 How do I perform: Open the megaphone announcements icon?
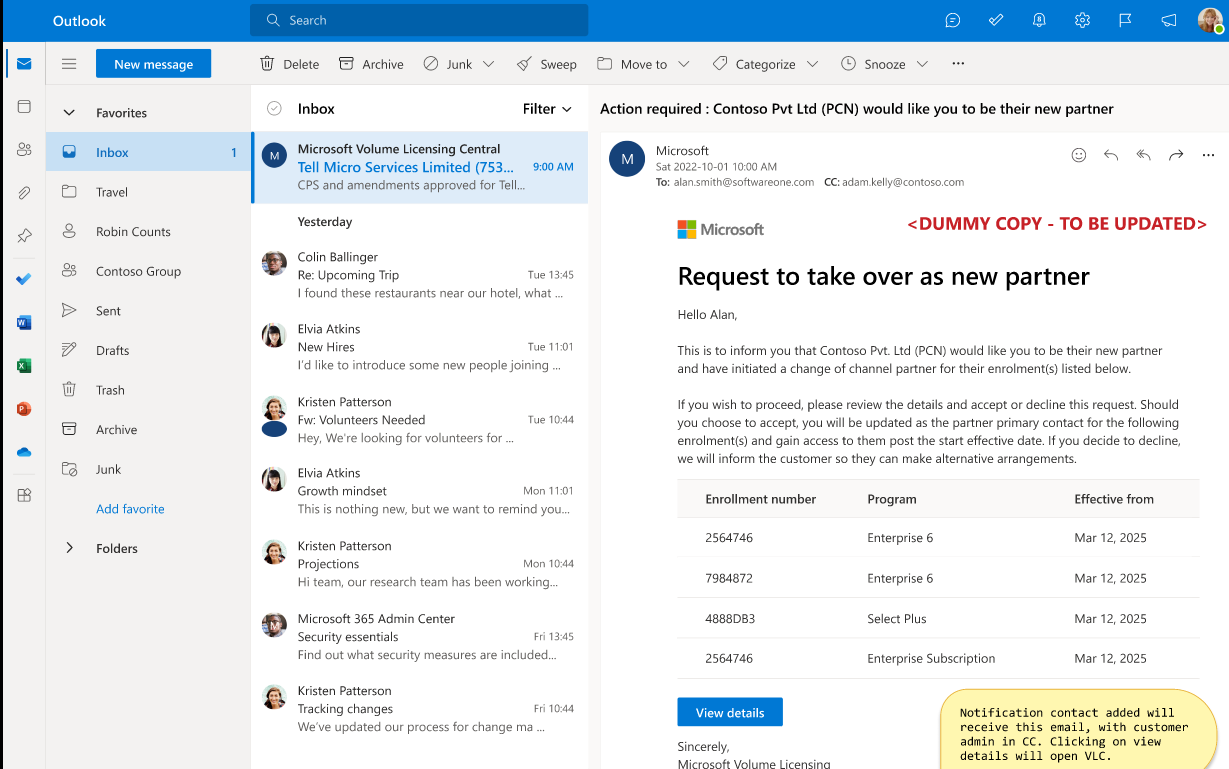[x=1168, y=20]
